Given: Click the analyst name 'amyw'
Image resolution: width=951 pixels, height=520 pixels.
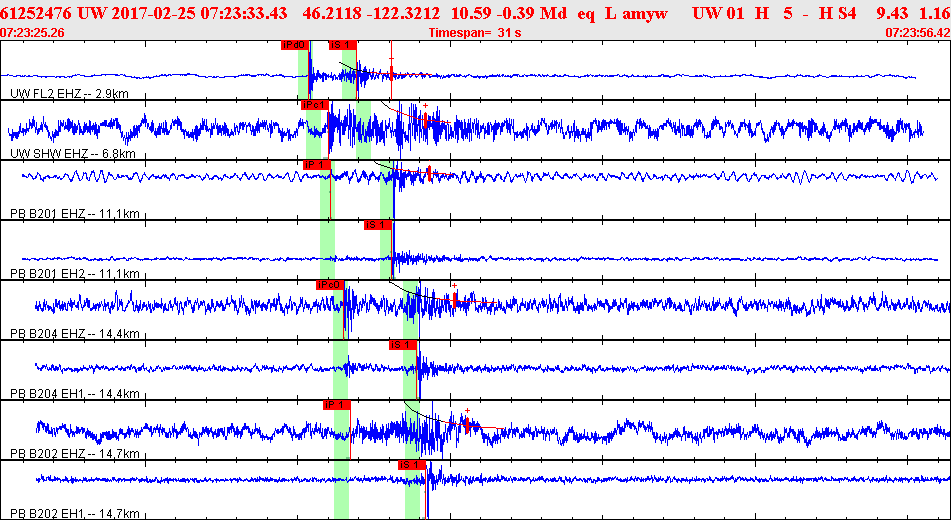Looking at the screenshot, I should [644, 13].
